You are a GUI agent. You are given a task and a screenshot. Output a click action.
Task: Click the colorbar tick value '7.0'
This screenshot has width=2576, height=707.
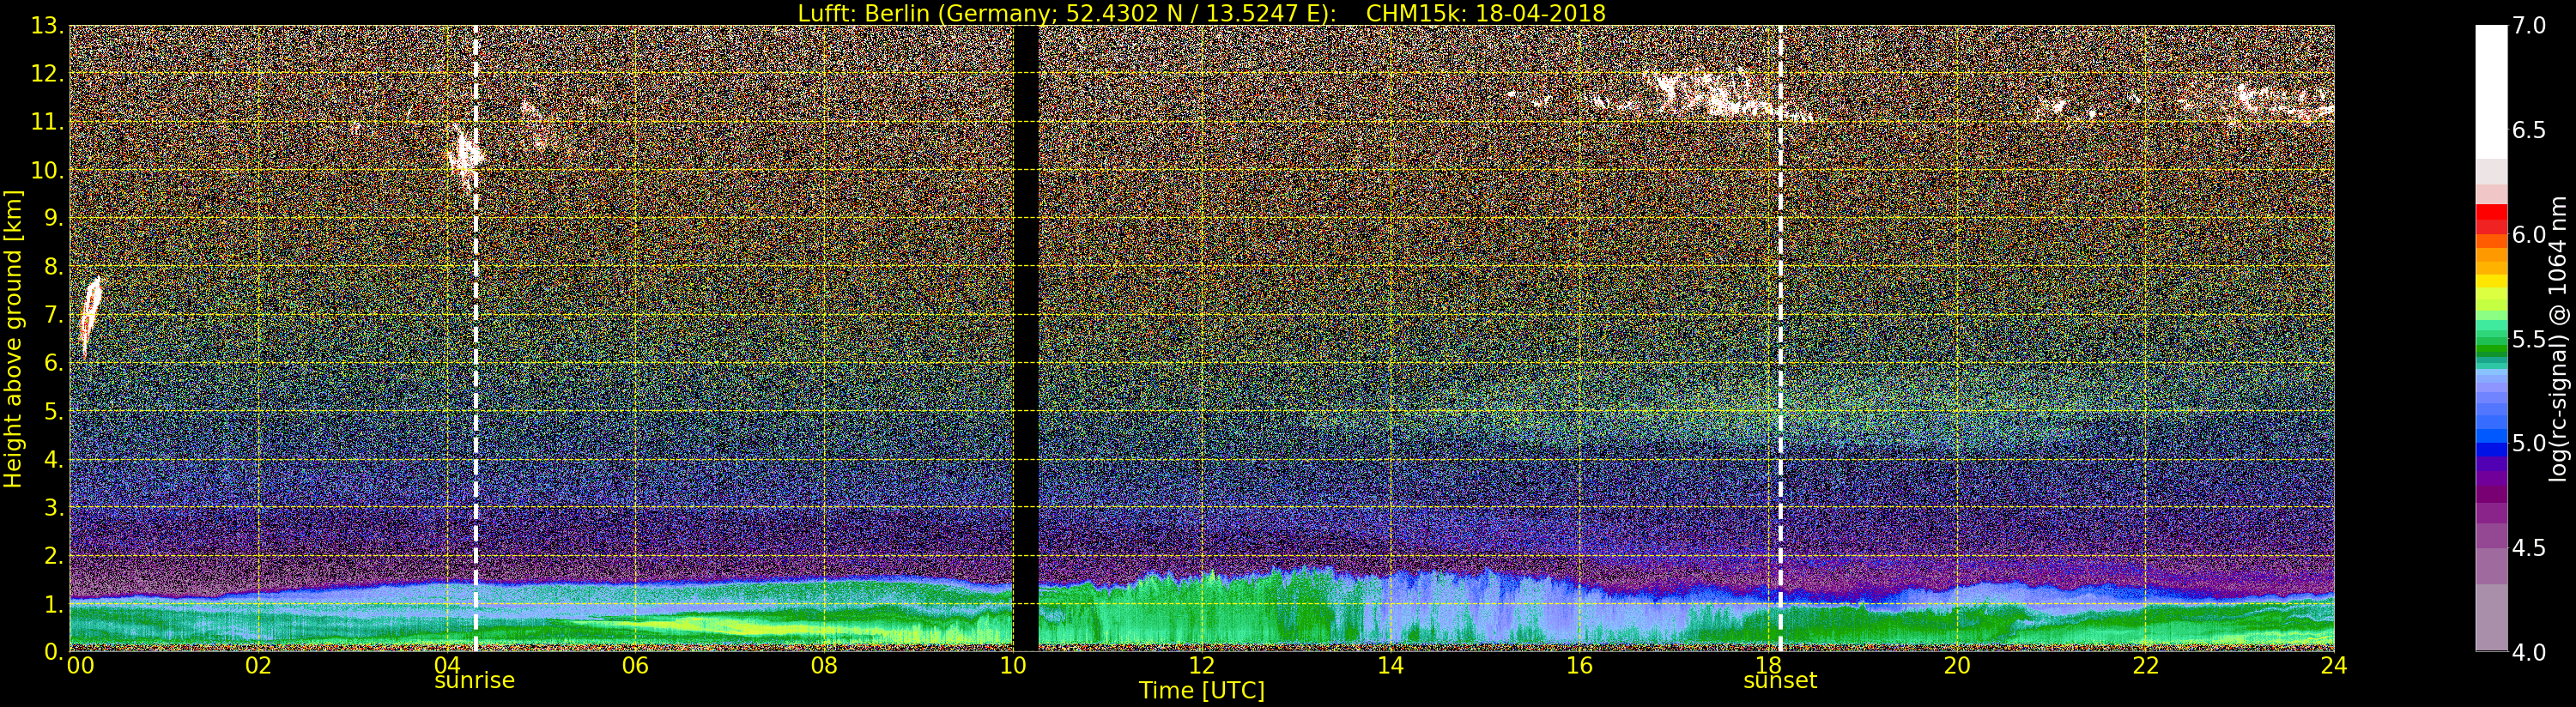point(2529,25)
